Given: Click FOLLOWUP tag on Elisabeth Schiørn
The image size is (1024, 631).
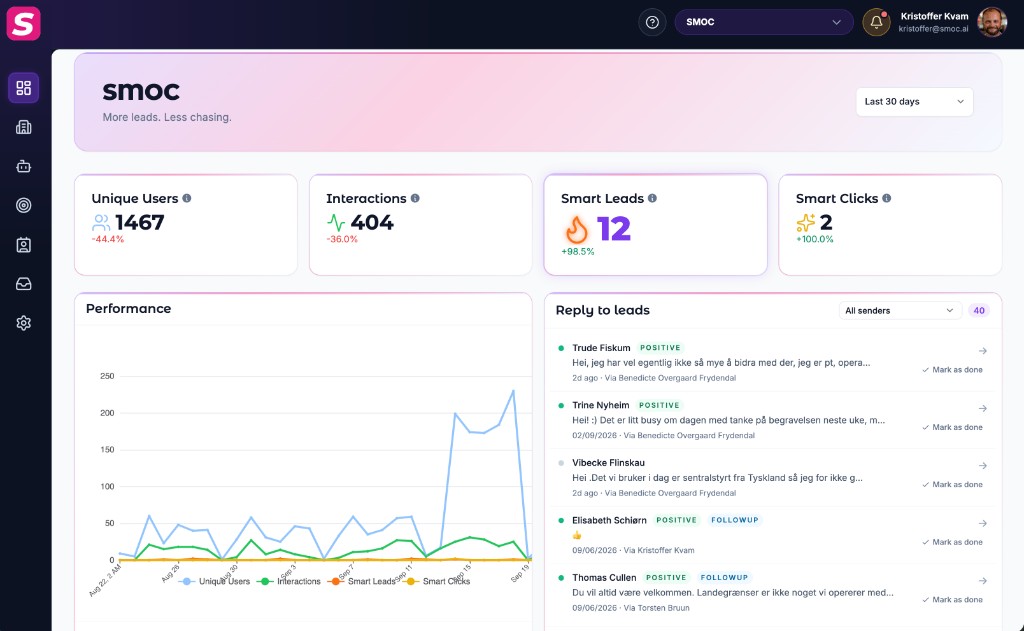Looking at the screenshot, I should [x=735, y=520].
